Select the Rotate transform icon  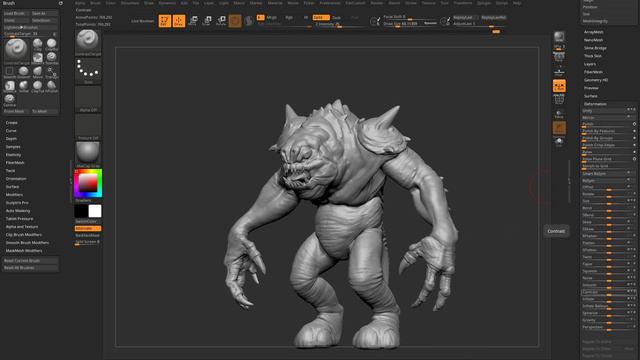point(221,21)
